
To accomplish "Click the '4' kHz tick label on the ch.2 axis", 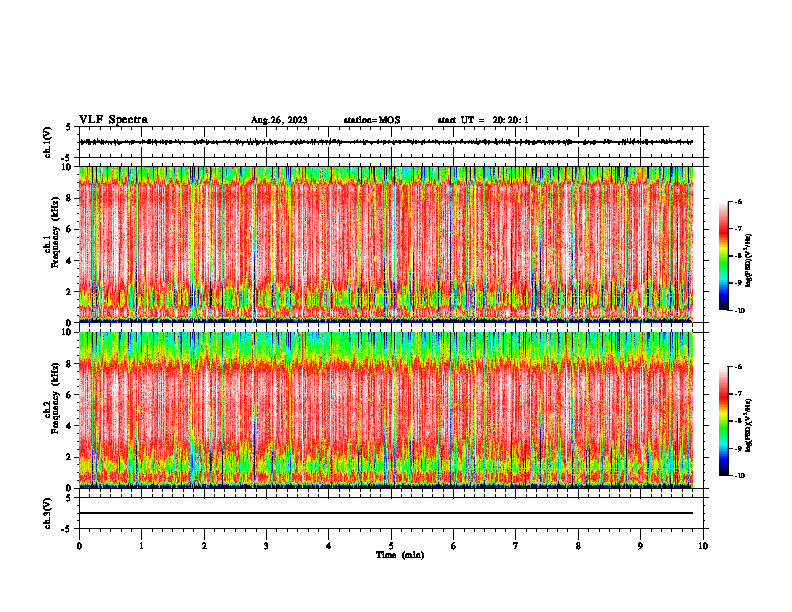I will [x=70, y=426].
